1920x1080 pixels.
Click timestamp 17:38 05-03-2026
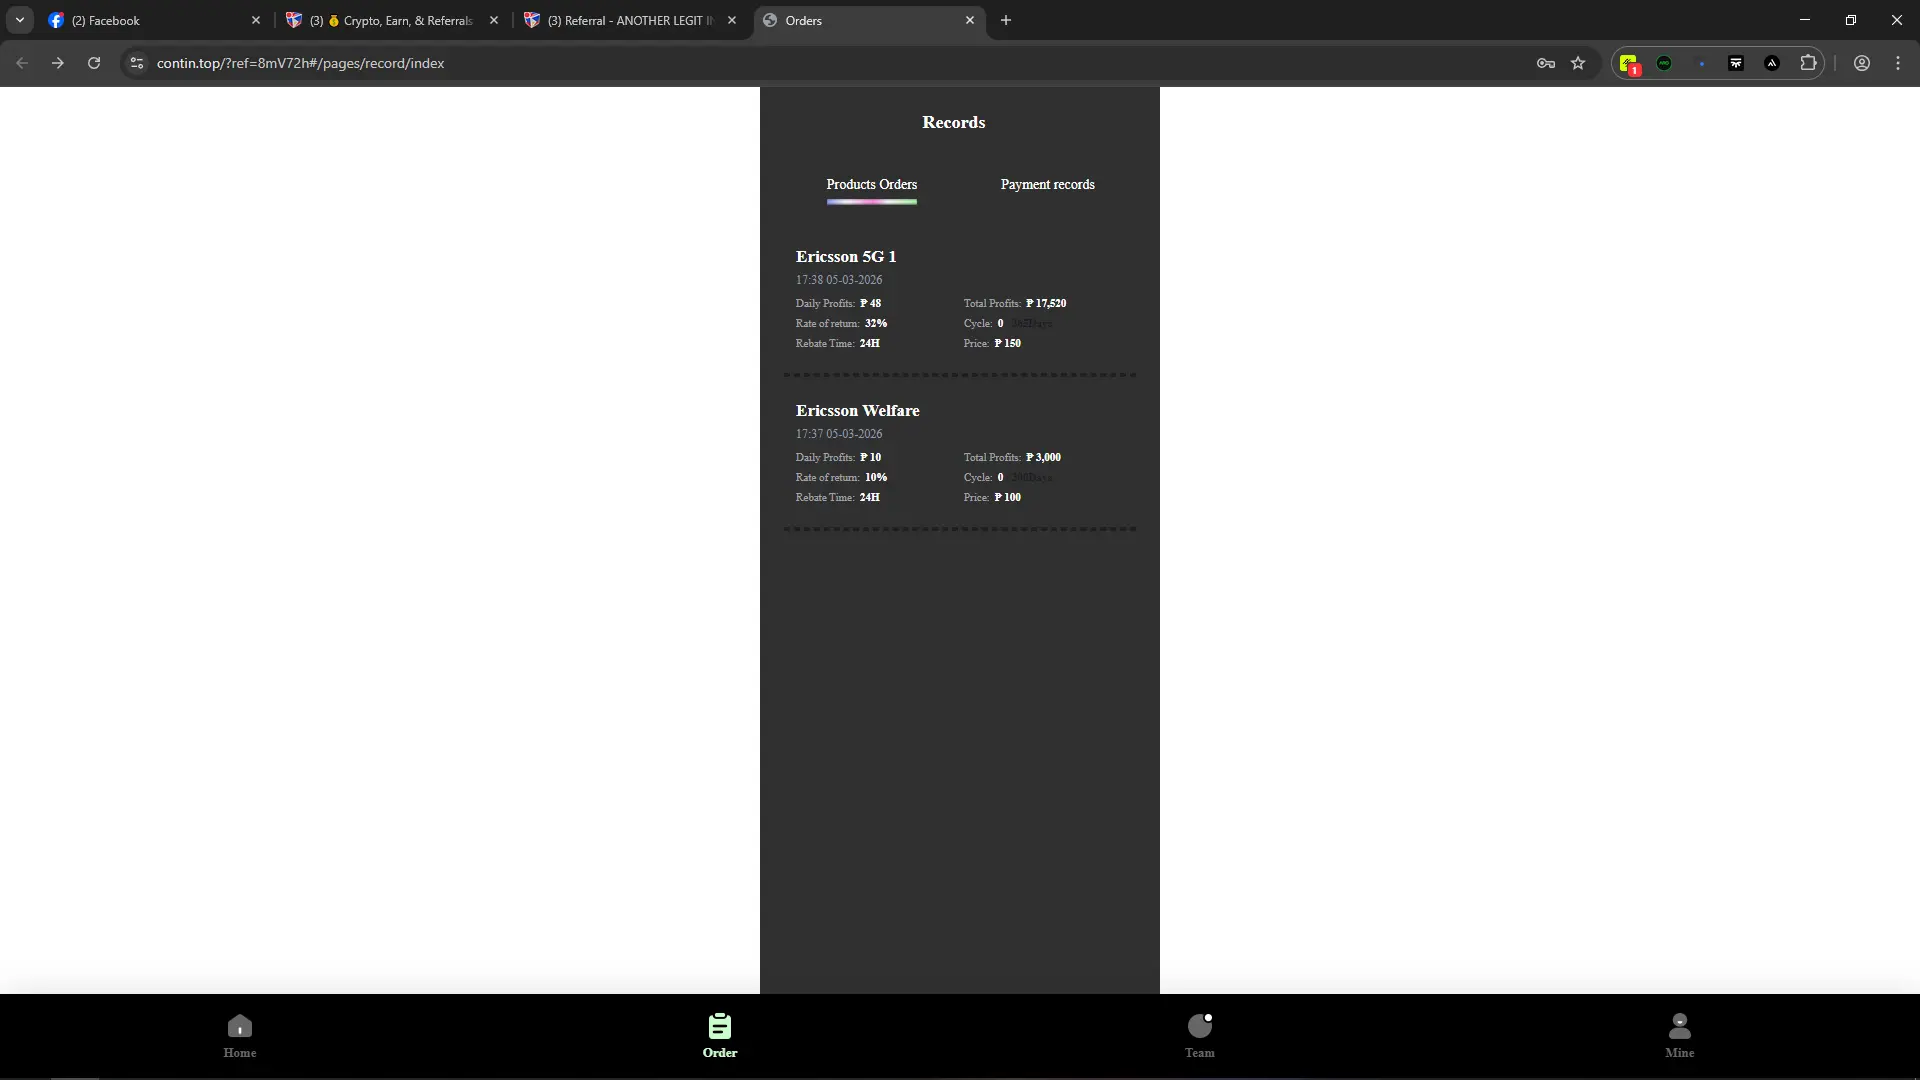[839, 280]
